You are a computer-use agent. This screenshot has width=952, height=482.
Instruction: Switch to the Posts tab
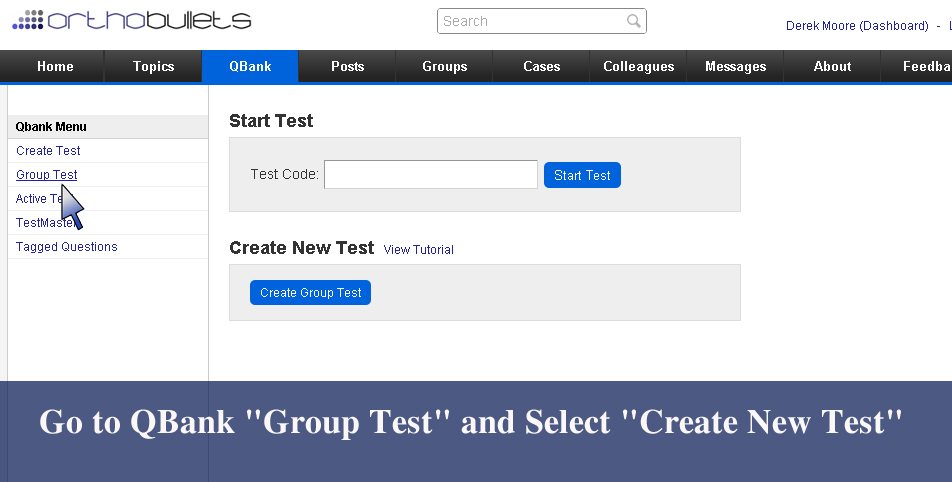(x=347, y=66)
